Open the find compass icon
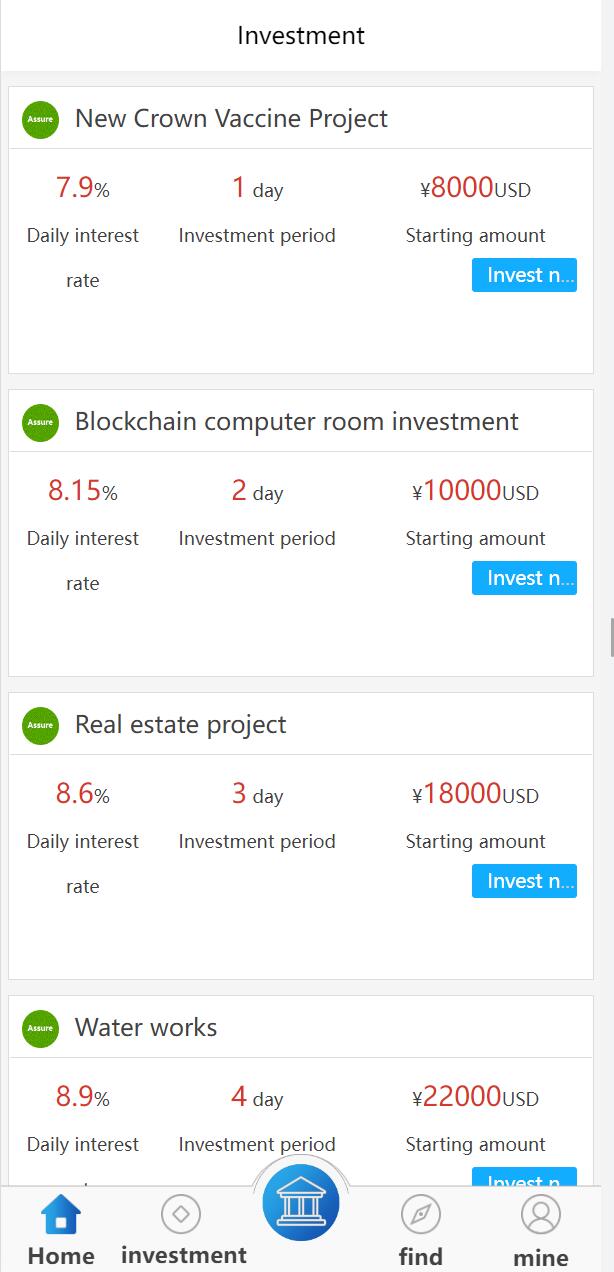 pos(421,1215)
